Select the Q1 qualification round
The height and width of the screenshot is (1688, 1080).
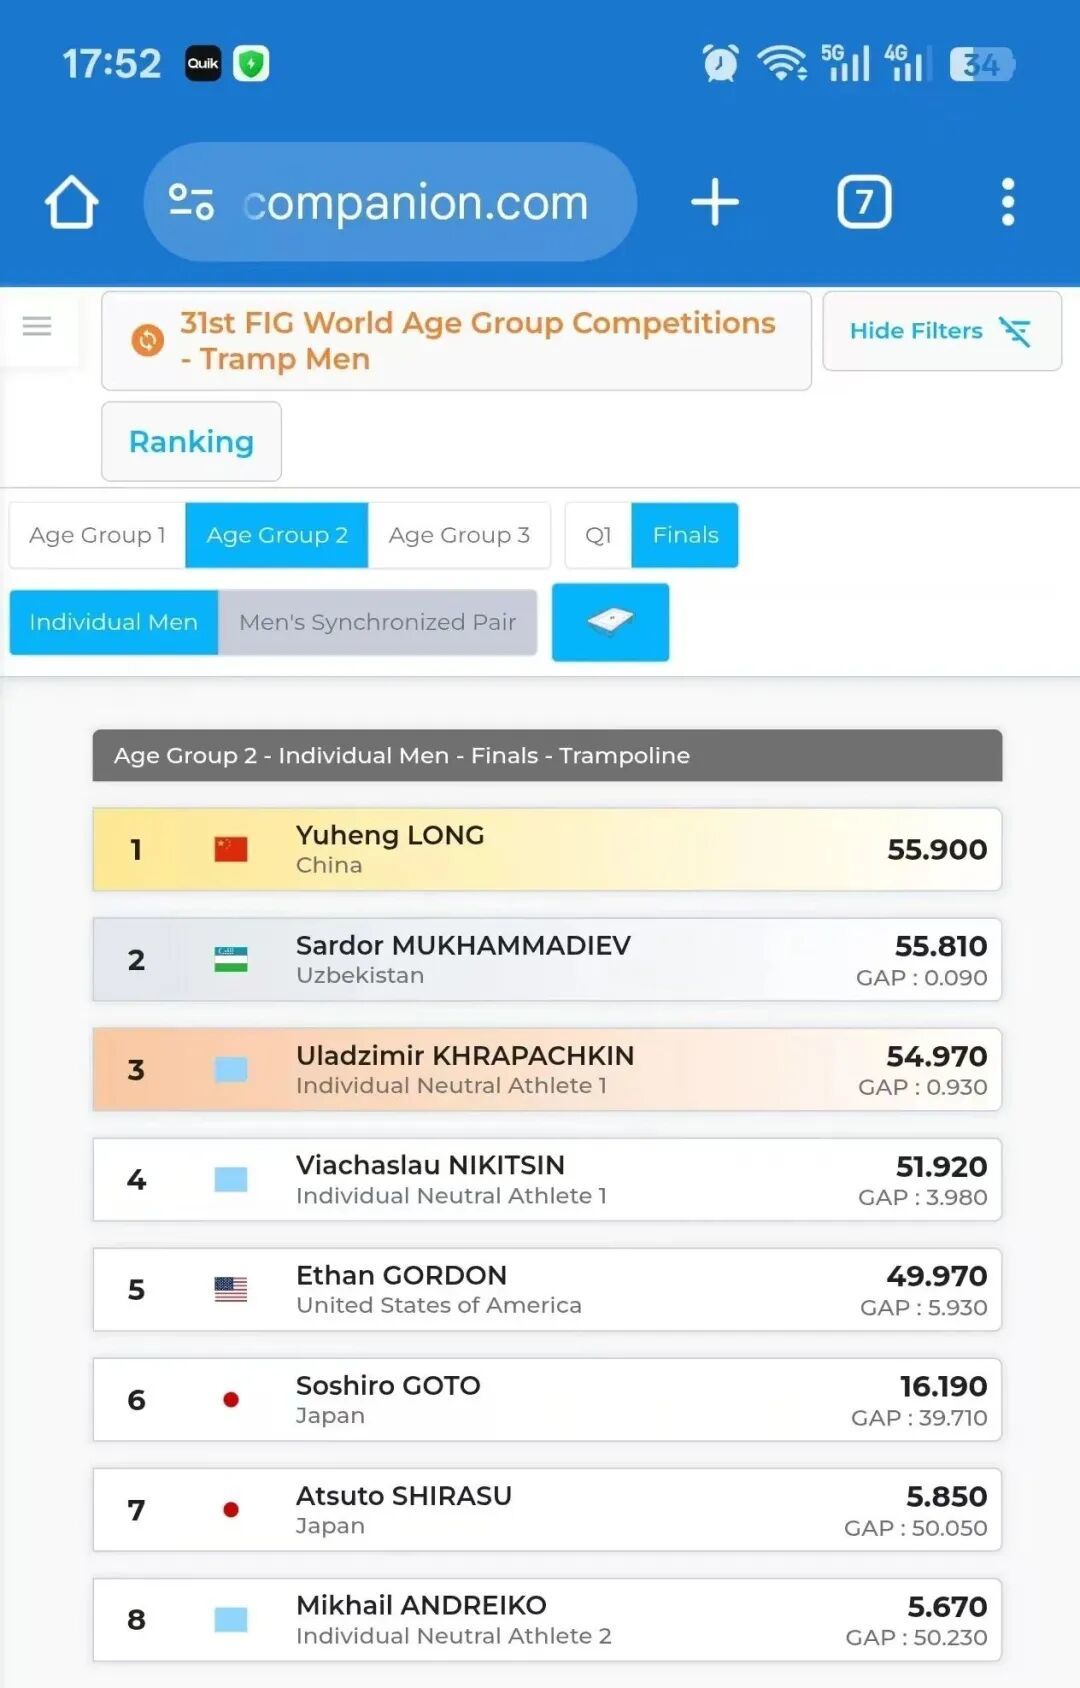[598, 535]
